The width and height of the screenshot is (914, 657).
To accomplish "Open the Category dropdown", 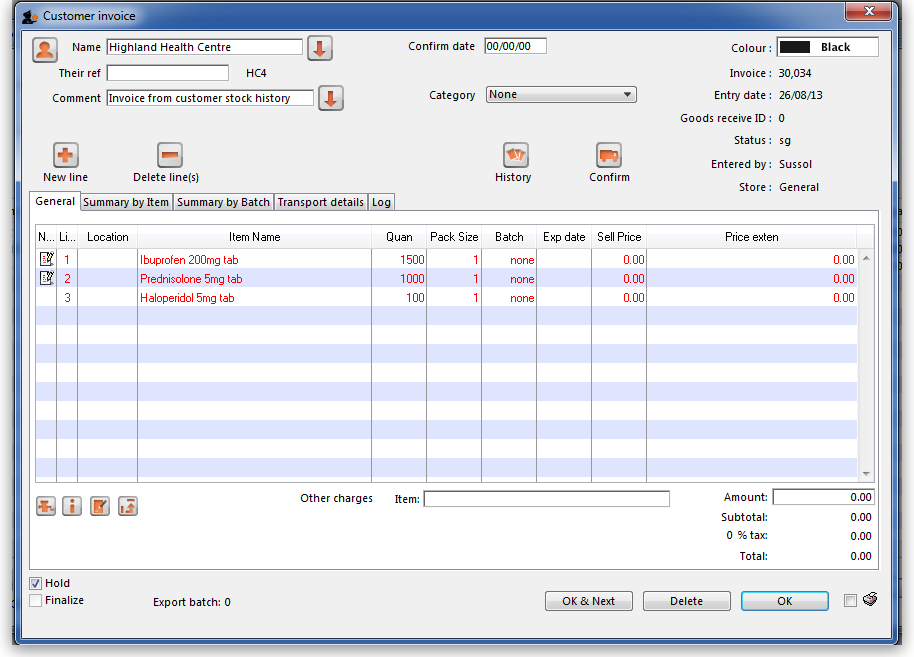I will [x=561, y=95].
